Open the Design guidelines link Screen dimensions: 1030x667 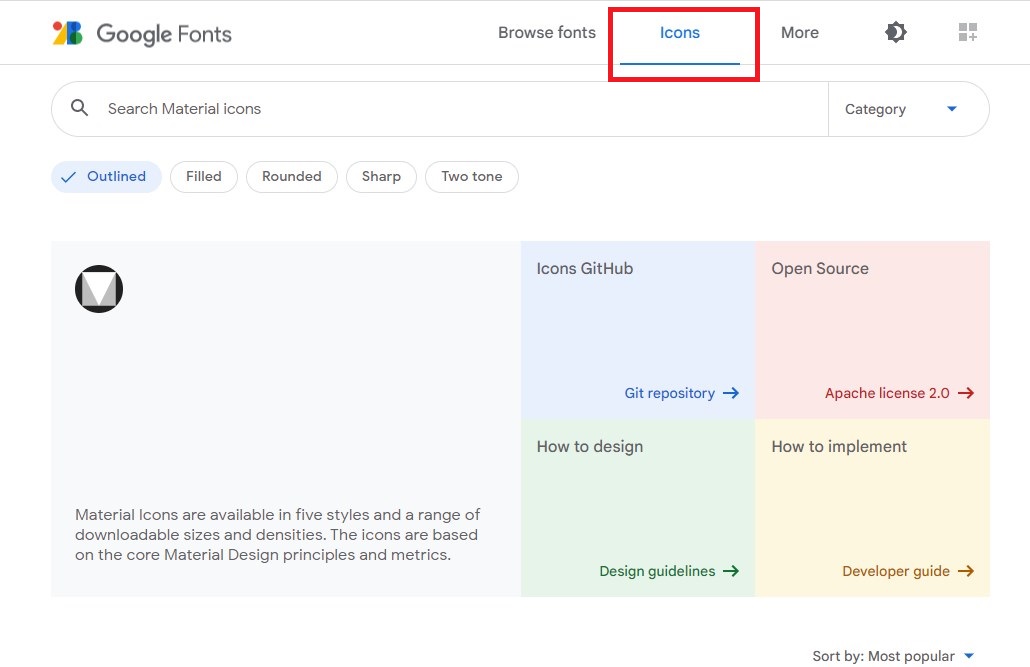659,571
